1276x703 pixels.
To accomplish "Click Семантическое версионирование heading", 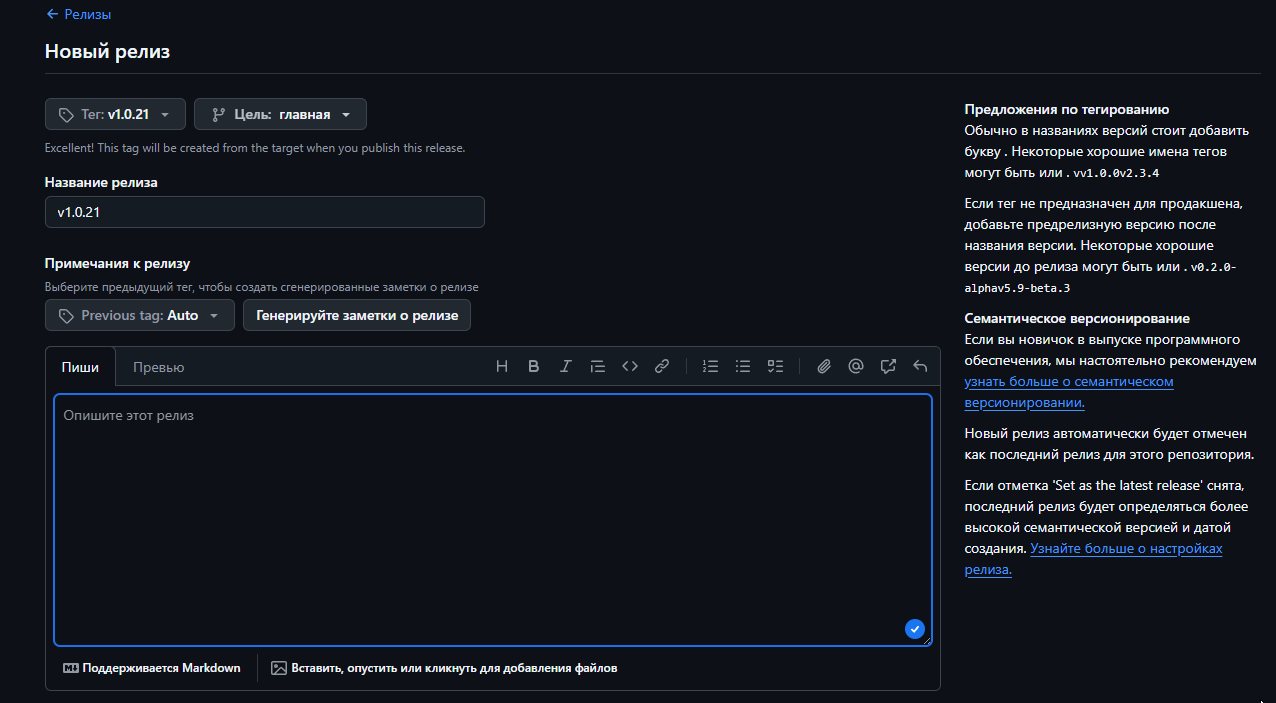I will (1077, 319).
